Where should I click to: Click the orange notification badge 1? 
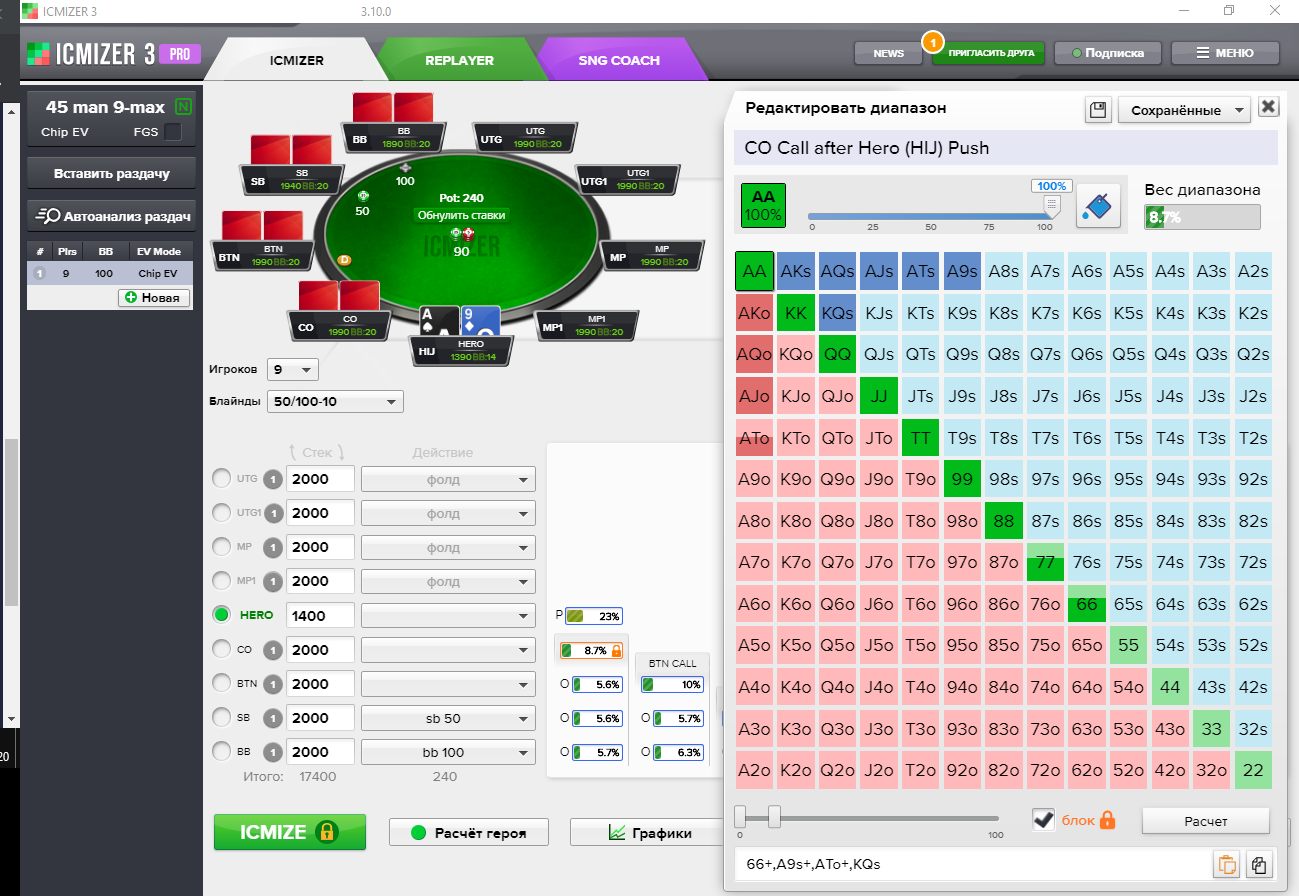click(932, 41)
